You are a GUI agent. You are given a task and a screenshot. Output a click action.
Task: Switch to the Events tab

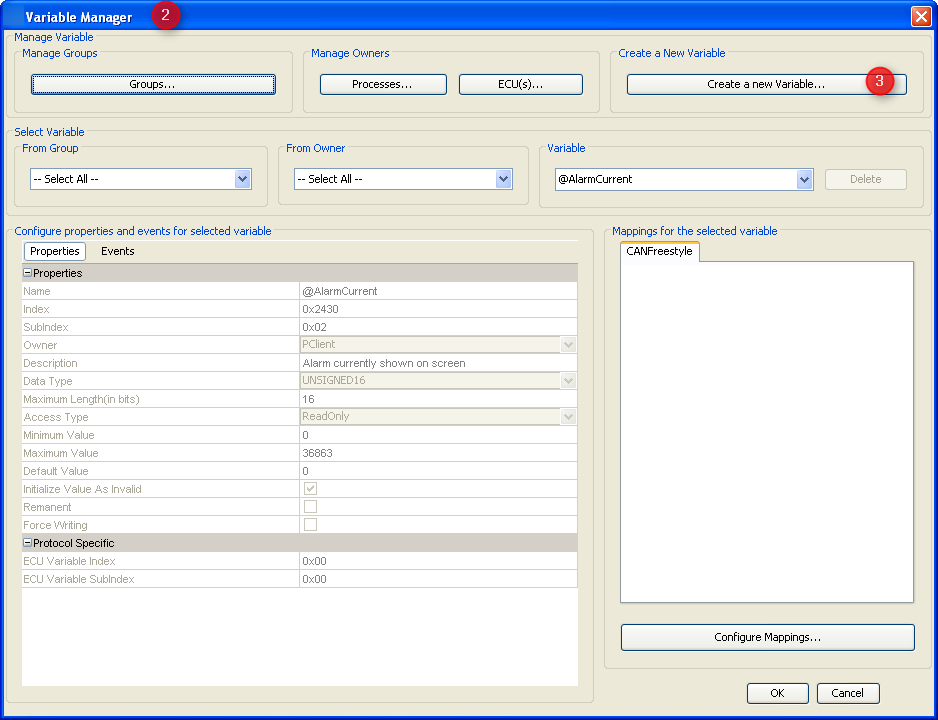(x=117, y=251)
